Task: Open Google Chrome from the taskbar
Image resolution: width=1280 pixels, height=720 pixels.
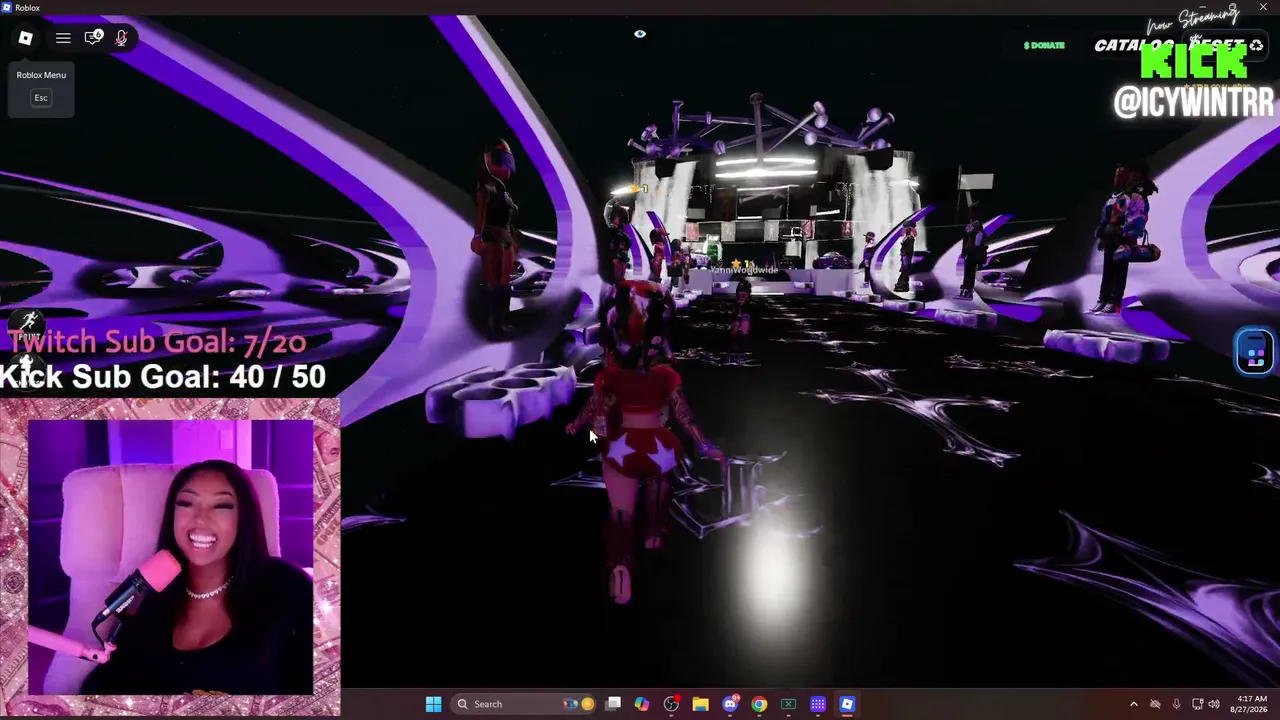Action: coord(759,704)
